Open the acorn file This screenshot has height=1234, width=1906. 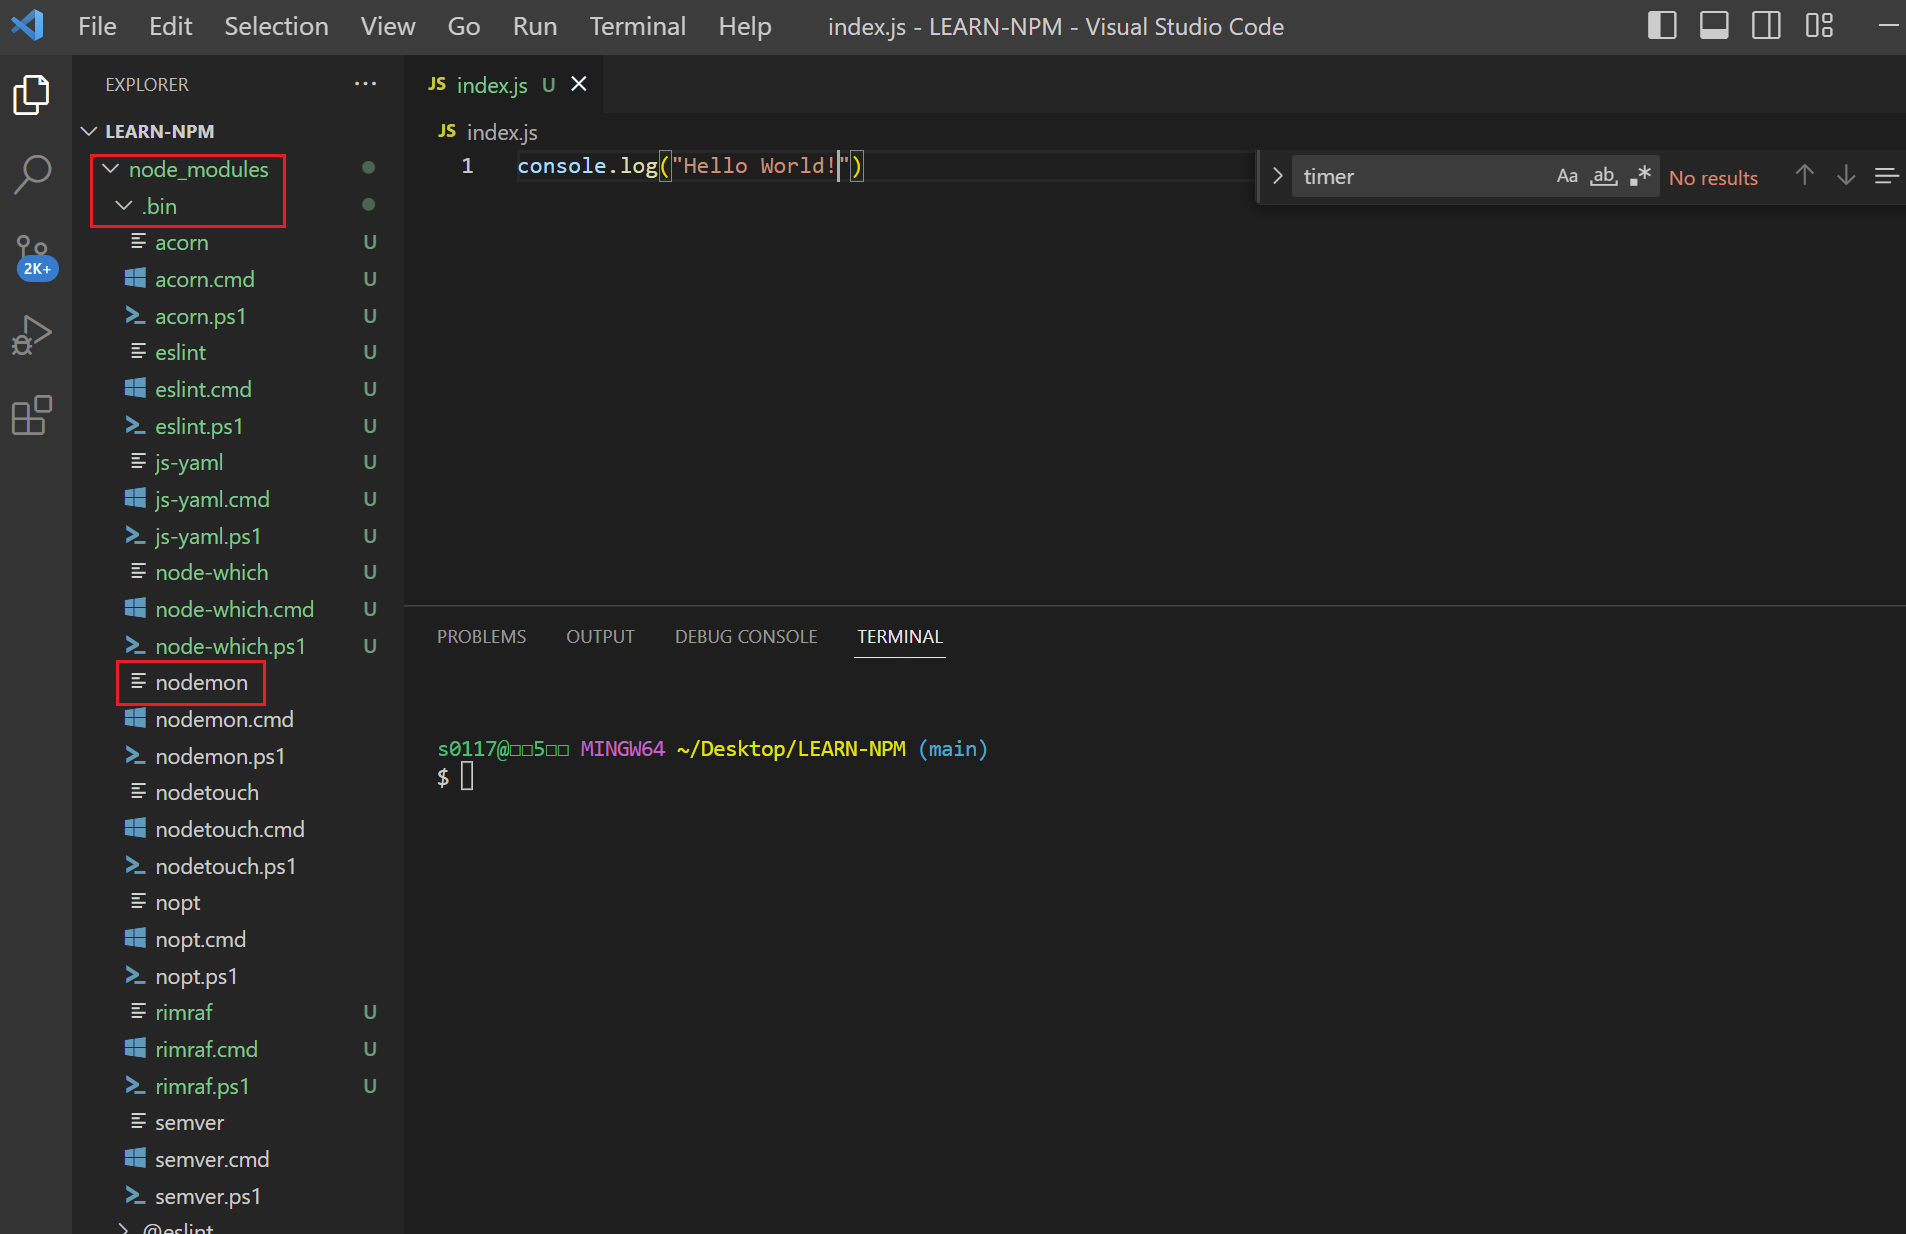(238, 242)
